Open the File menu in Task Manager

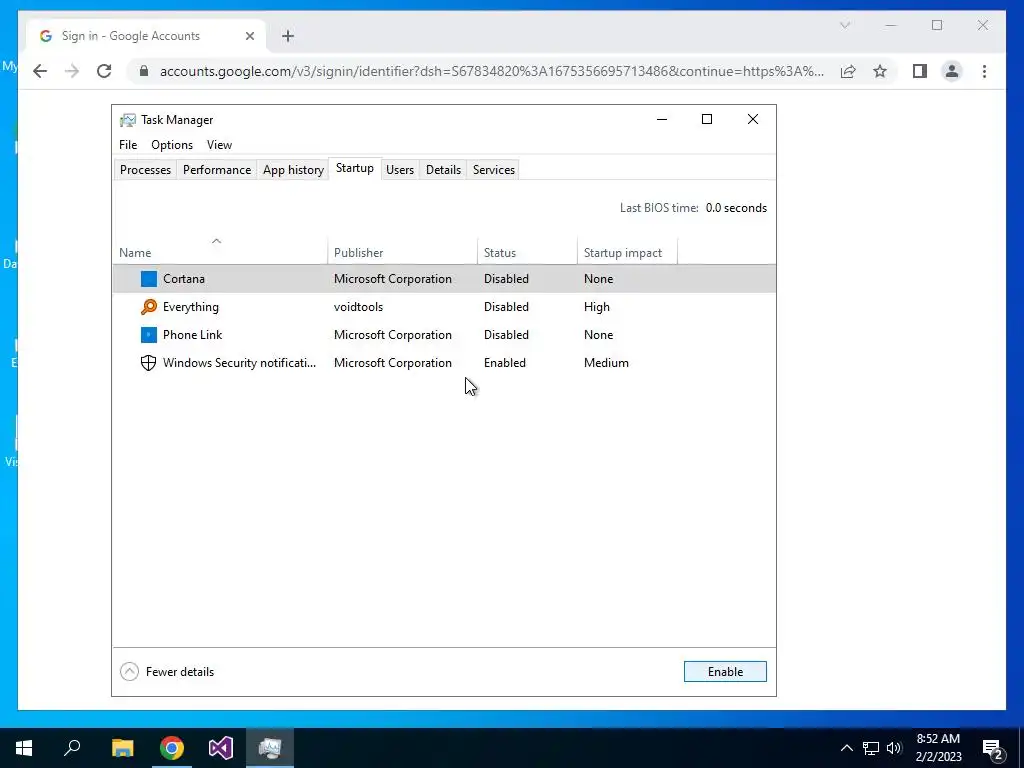click(128, 145)
